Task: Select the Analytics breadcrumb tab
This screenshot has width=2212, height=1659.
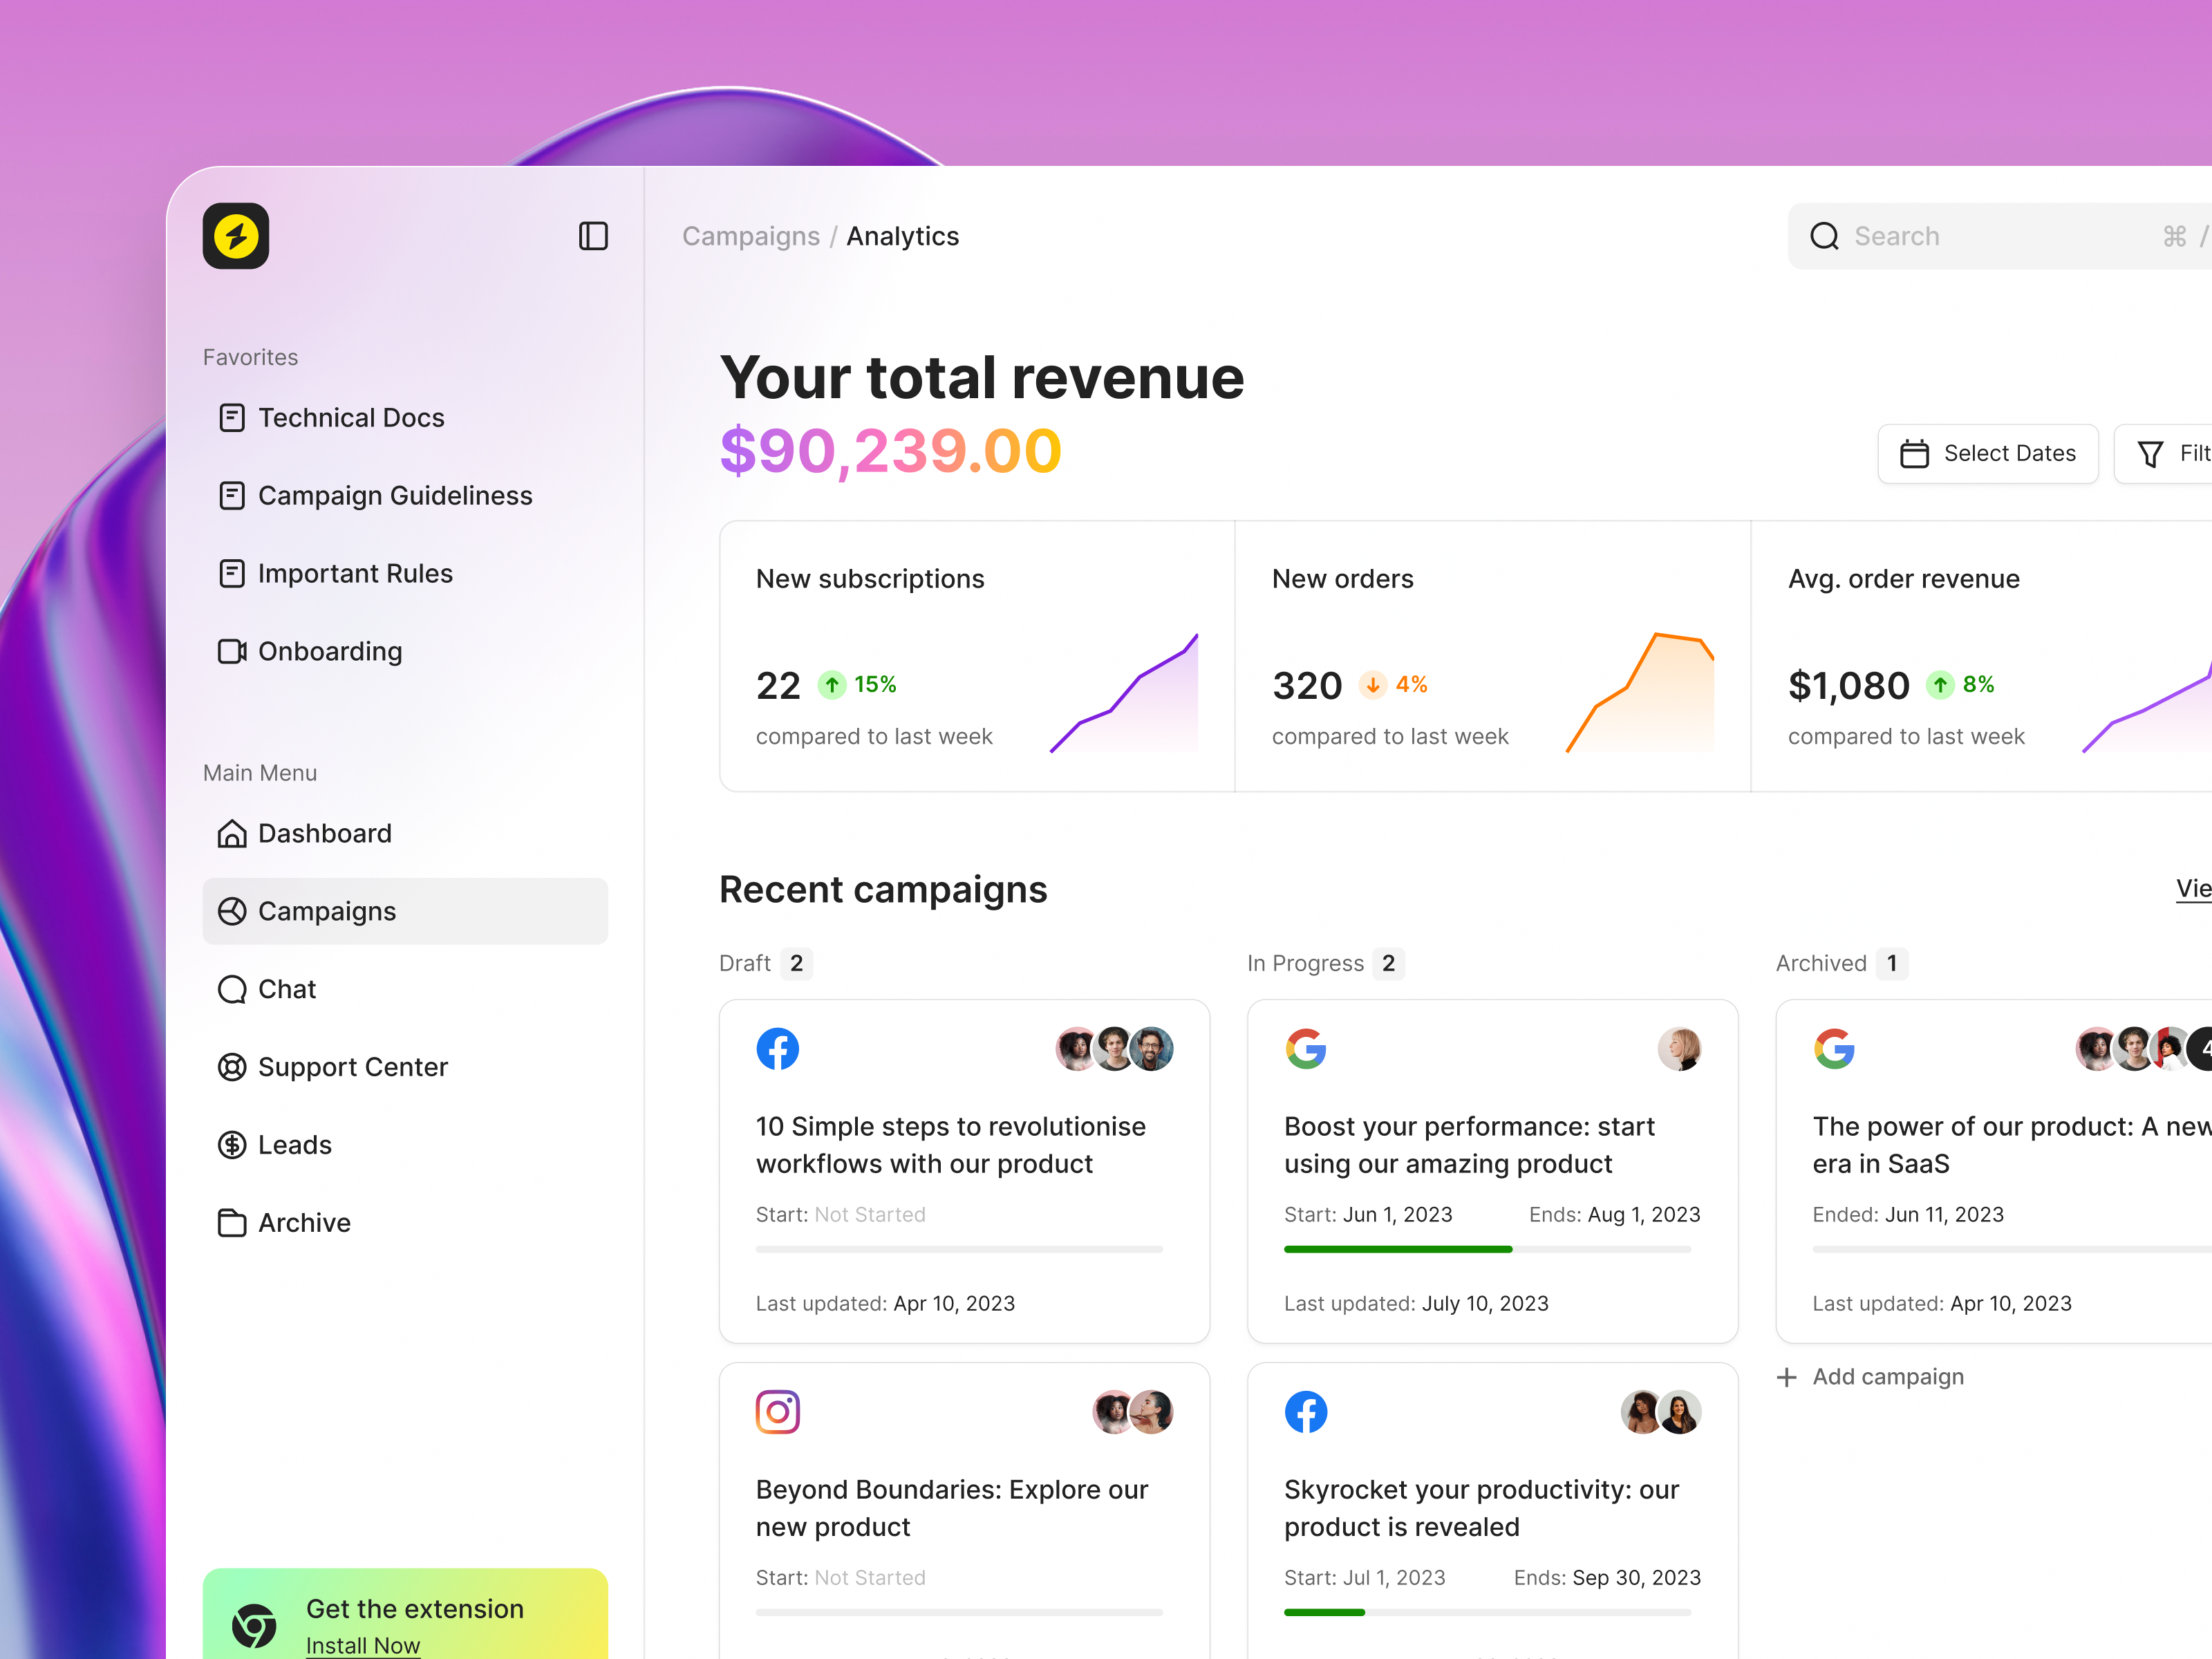Action: click(903, 236)
